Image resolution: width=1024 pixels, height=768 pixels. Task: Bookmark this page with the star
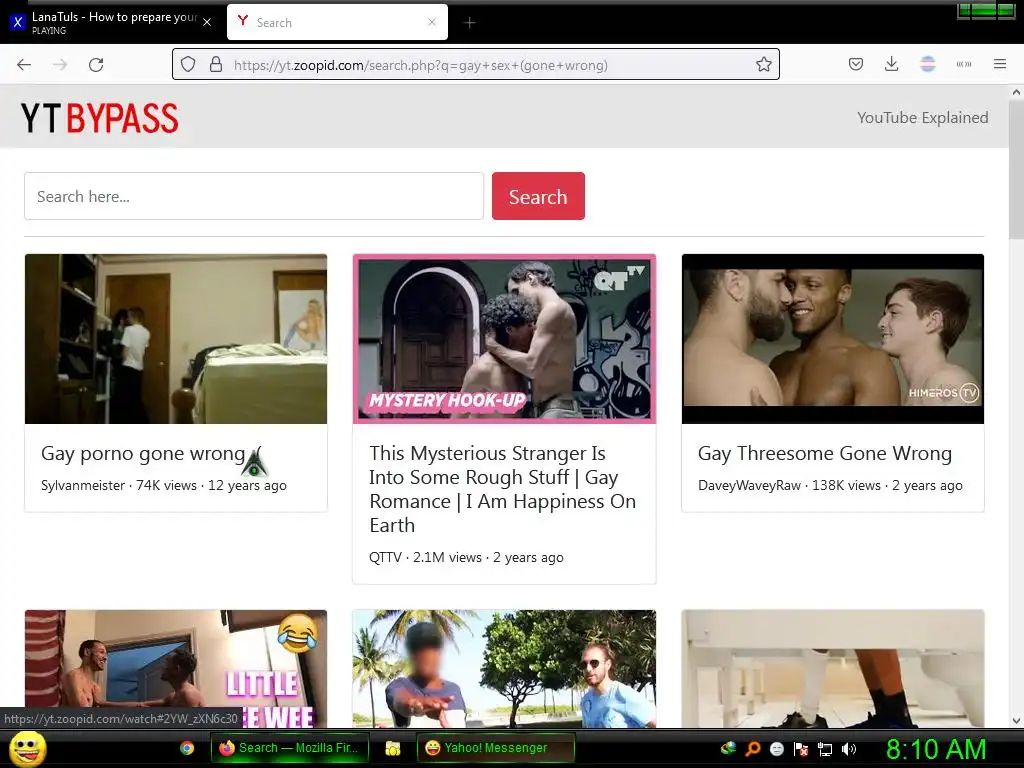coord(763,65)
